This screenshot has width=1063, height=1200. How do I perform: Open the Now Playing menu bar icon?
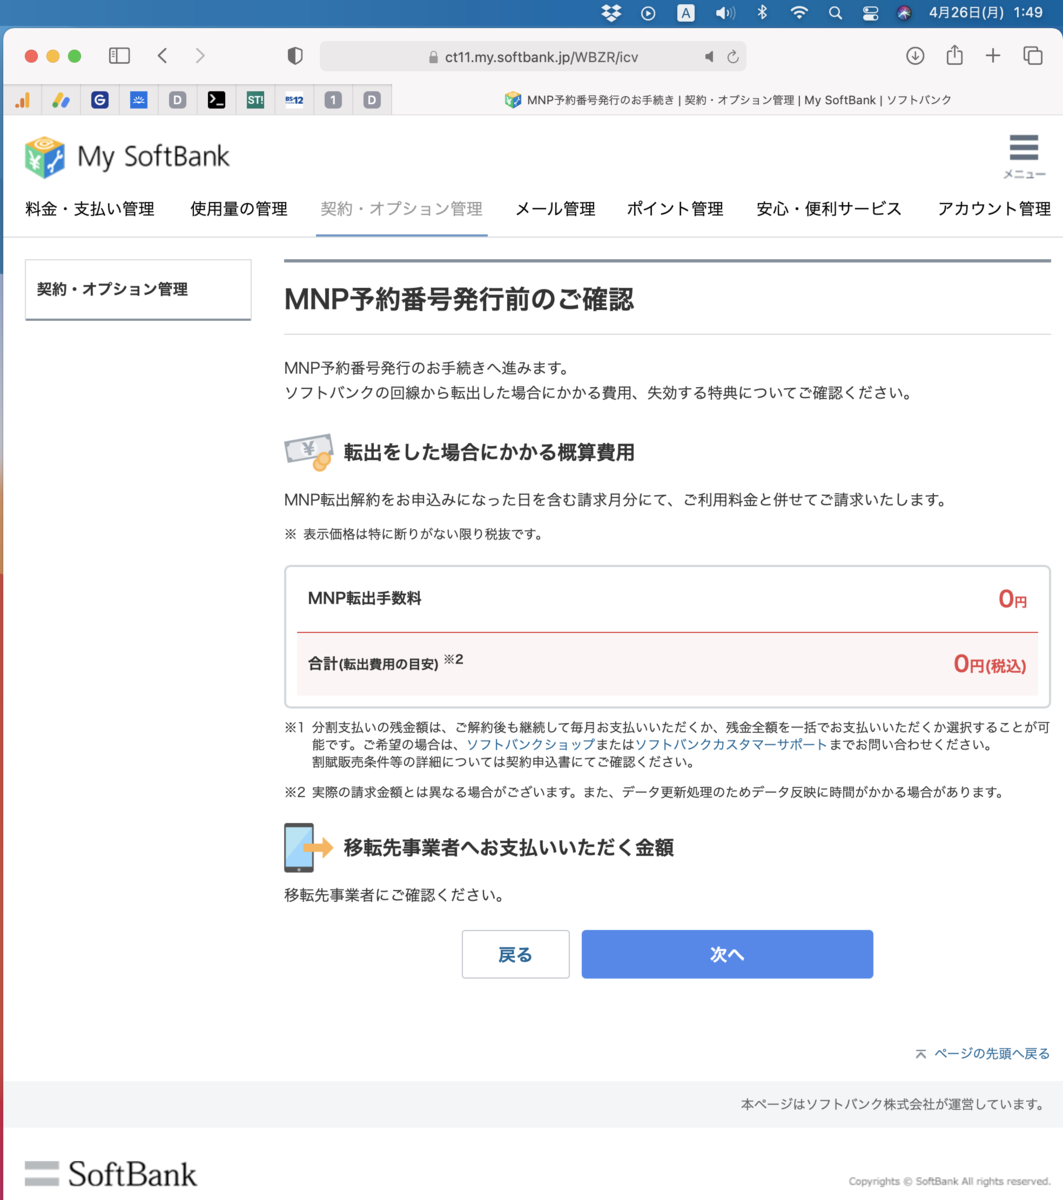click(x=648, y=13)
